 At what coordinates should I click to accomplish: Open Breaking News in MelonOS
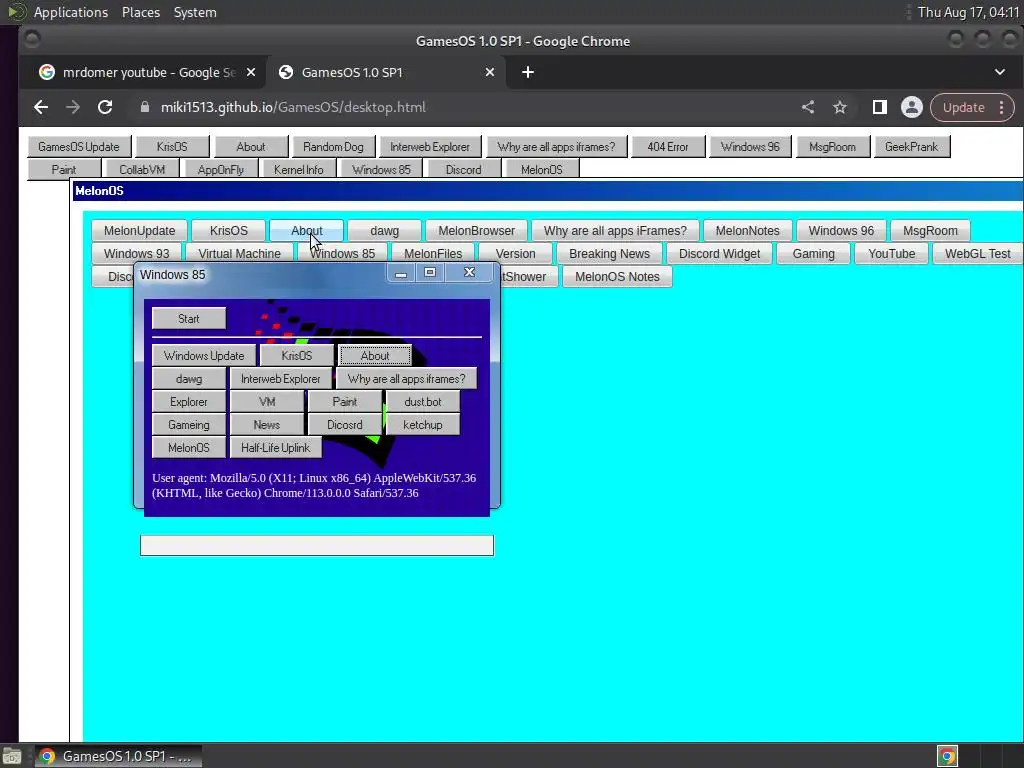tap(609, 253)
